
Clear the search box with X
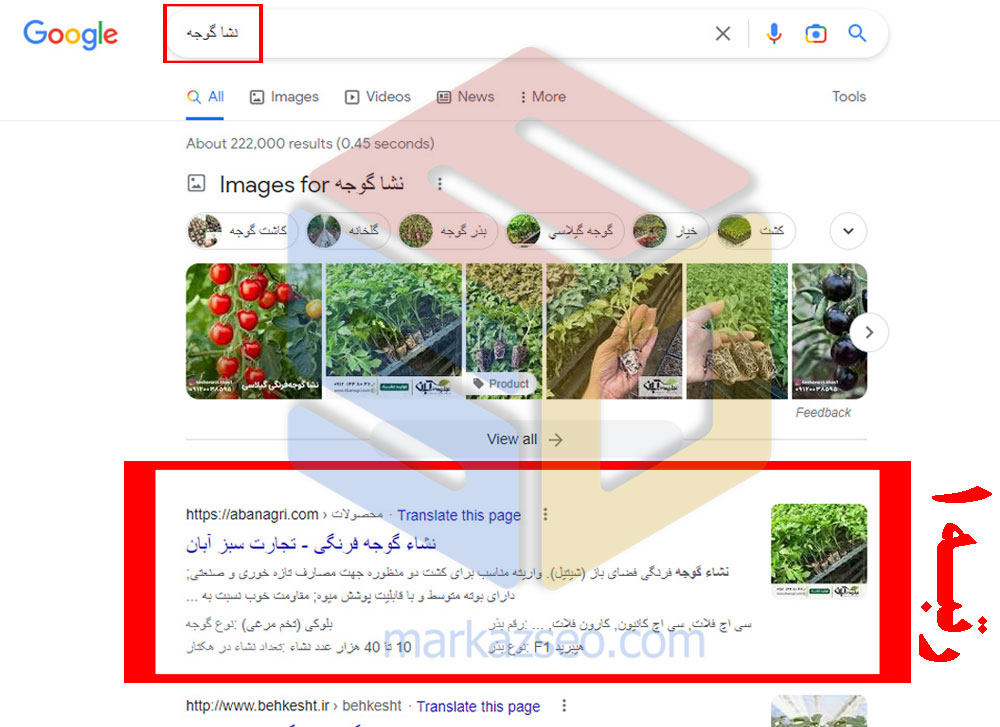coord(723,33)
